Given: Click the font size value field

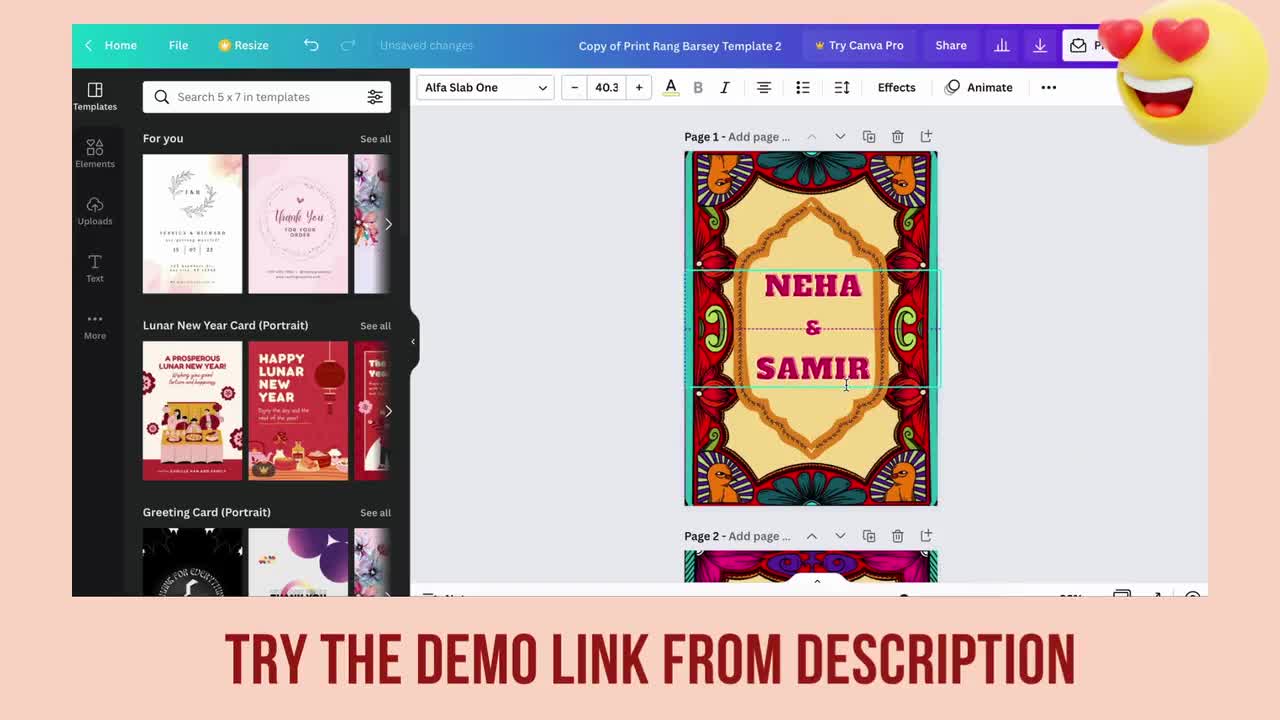Looking at the screenshot, I should pos(607,87).
